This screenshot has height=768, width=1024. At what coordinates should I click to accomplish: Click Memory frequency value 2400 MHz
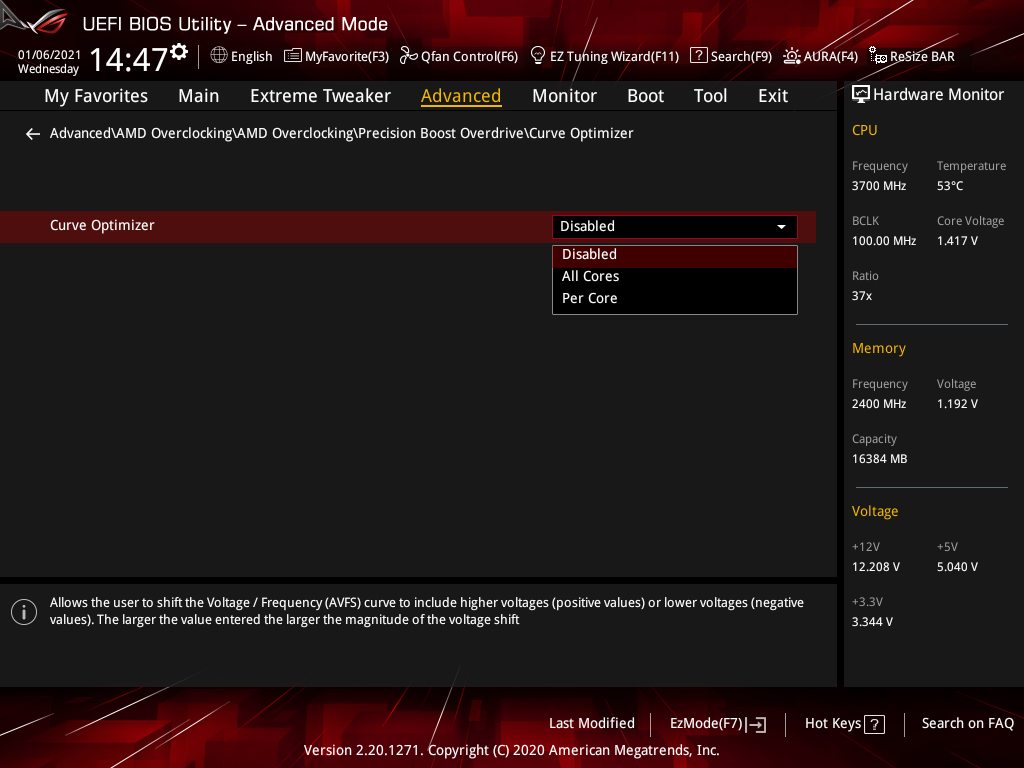878,404
